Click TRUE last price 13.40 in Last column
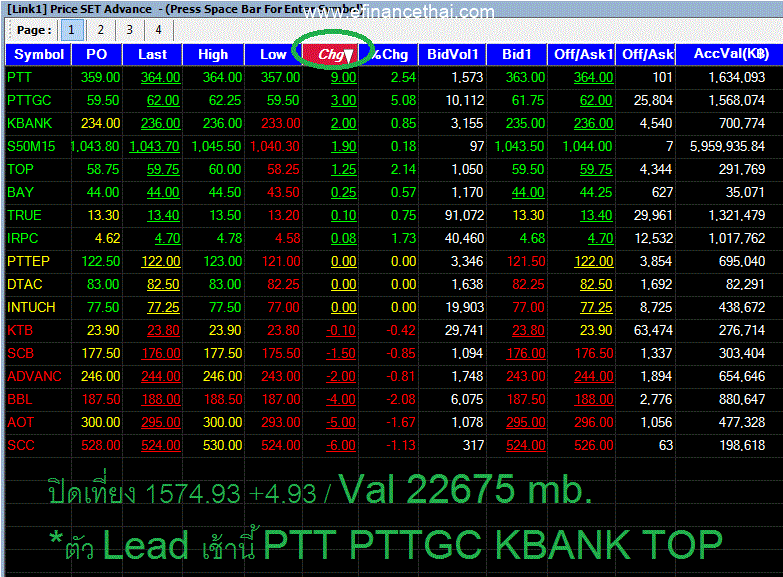The width and height of the screenshot is (783, 577). (163, 215)
